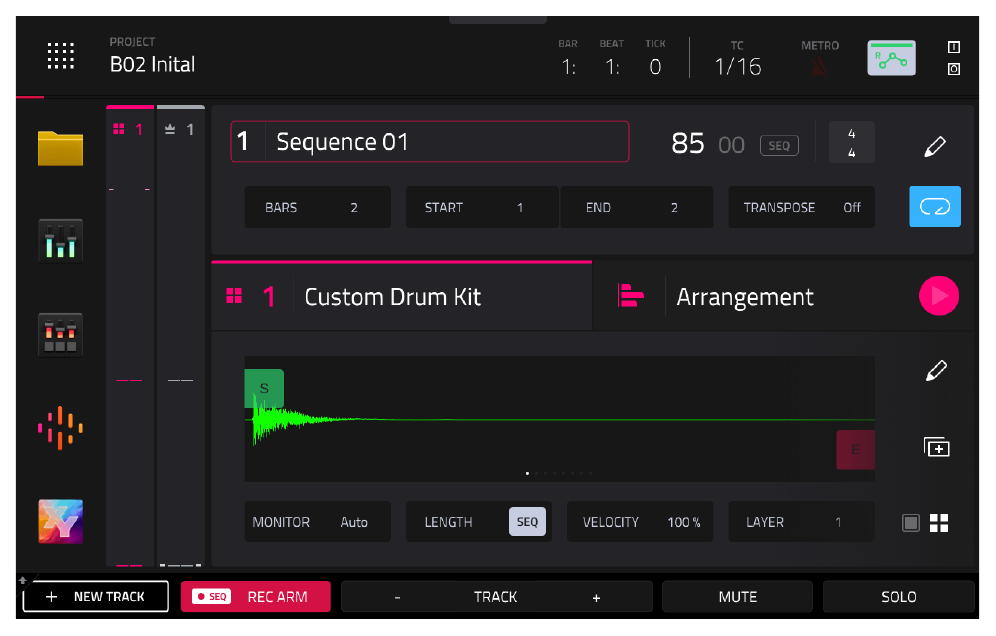
Task: Click the page indicator dots under waveform
Action: point(559,473)
